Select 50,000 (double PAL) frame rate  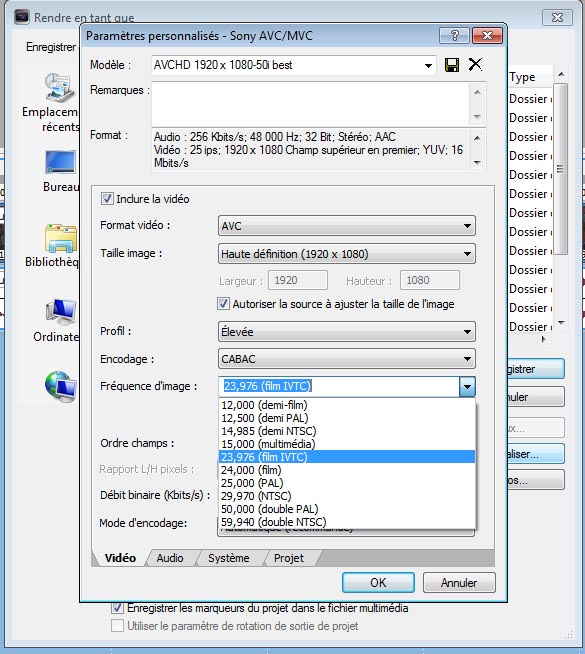(x=346, y=509)
